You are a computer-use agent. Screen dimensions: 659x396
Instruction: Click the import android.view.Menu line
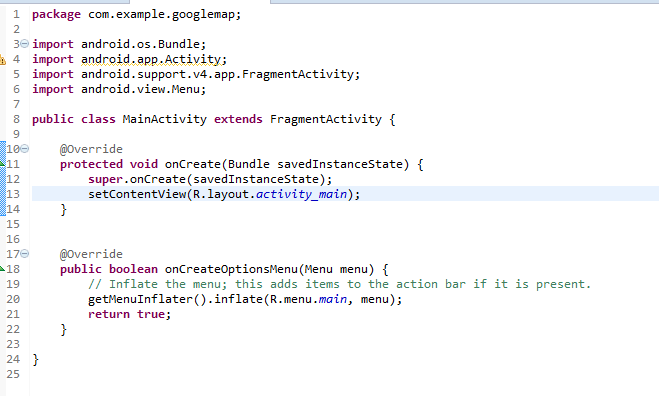click(x=119, y=89)
